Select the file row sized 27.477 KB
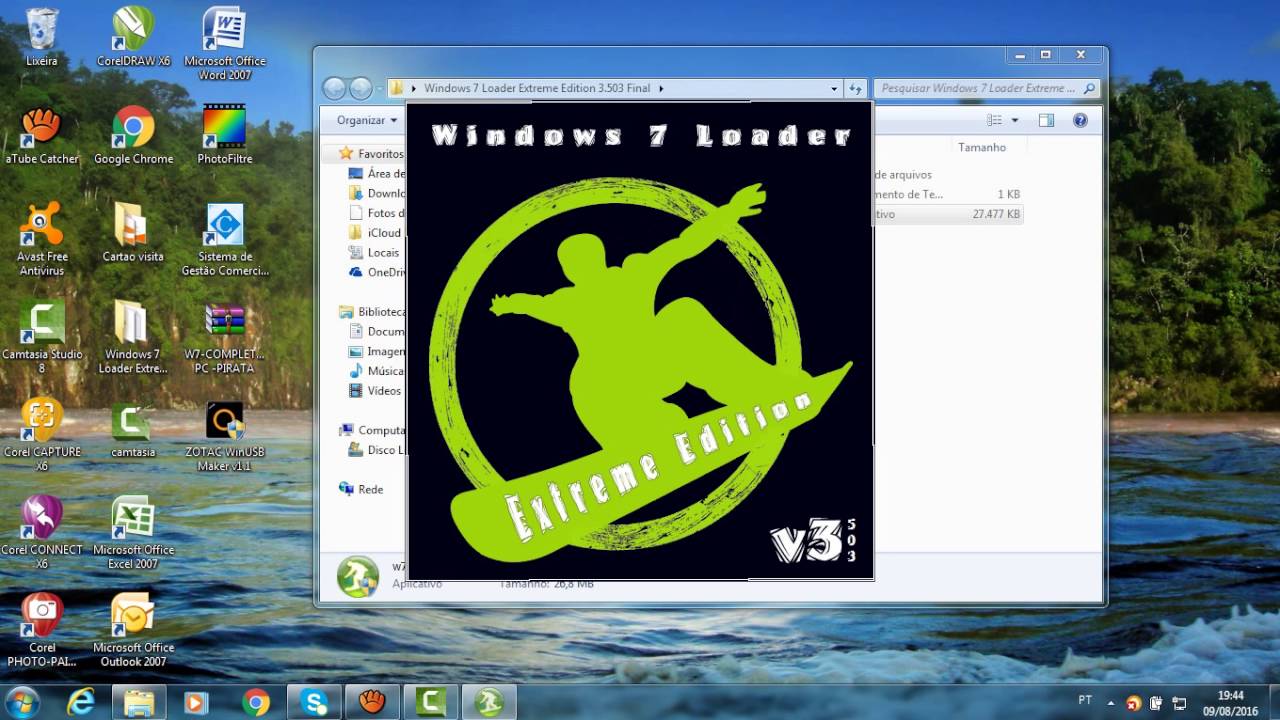This screenshot has height=720, width=1280. point(948,214)
